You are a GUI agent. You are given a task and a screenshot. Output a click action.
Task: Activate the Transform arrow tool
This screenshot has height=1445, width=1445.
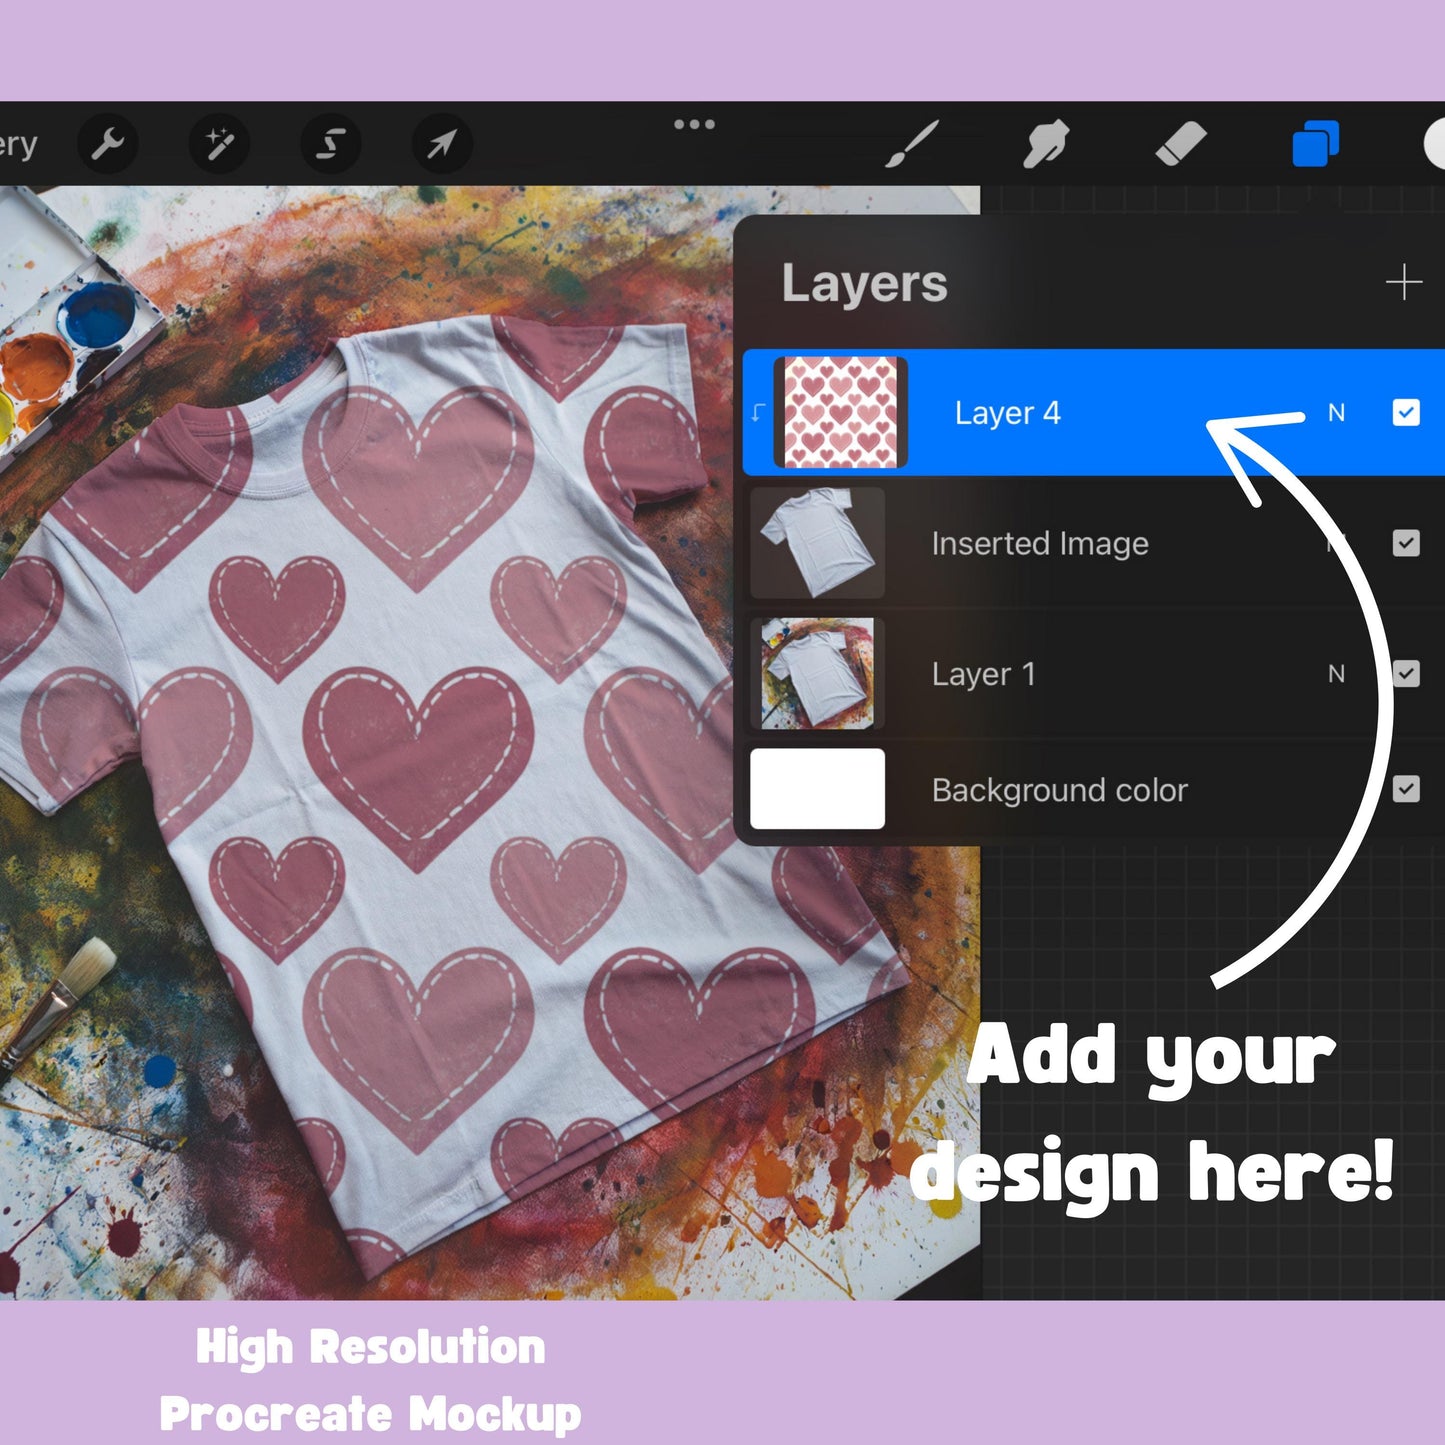441,145
